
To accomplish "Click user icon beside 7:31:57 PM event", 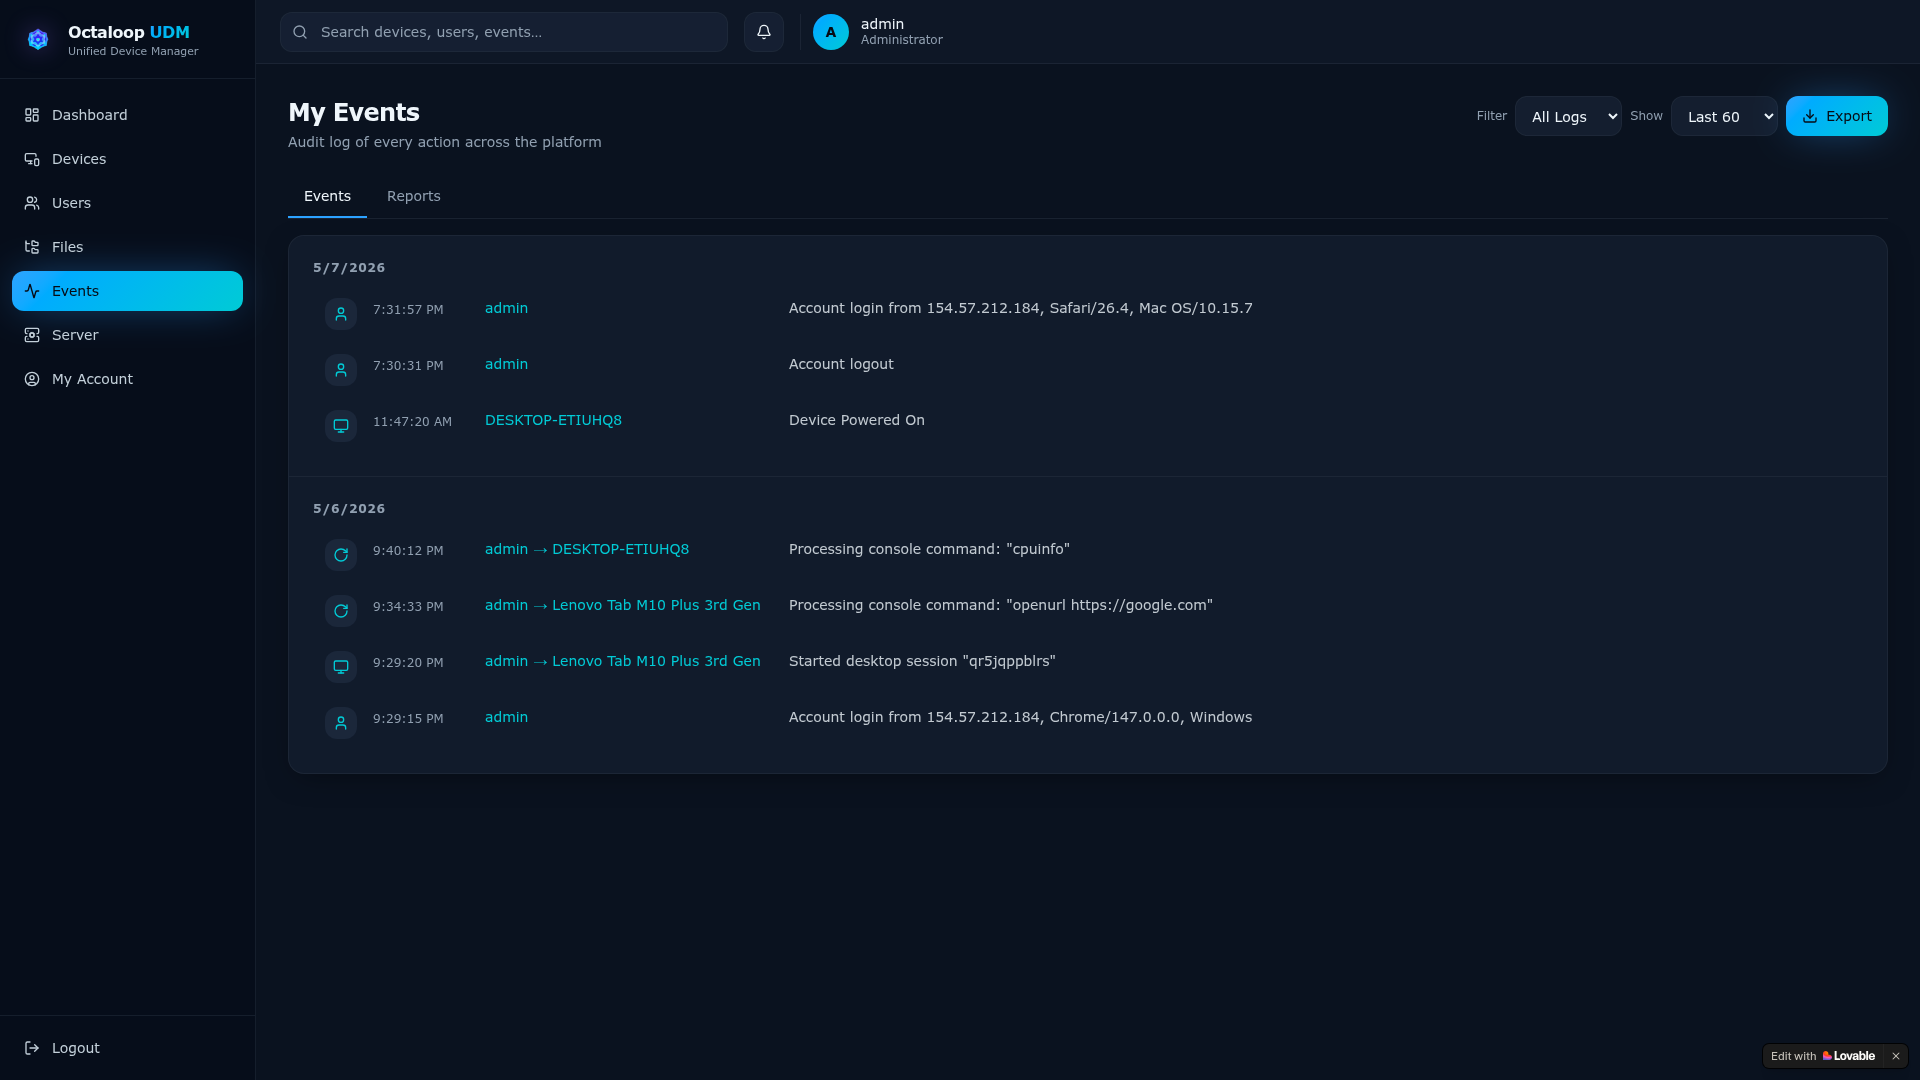I will [x=341, y=314].
